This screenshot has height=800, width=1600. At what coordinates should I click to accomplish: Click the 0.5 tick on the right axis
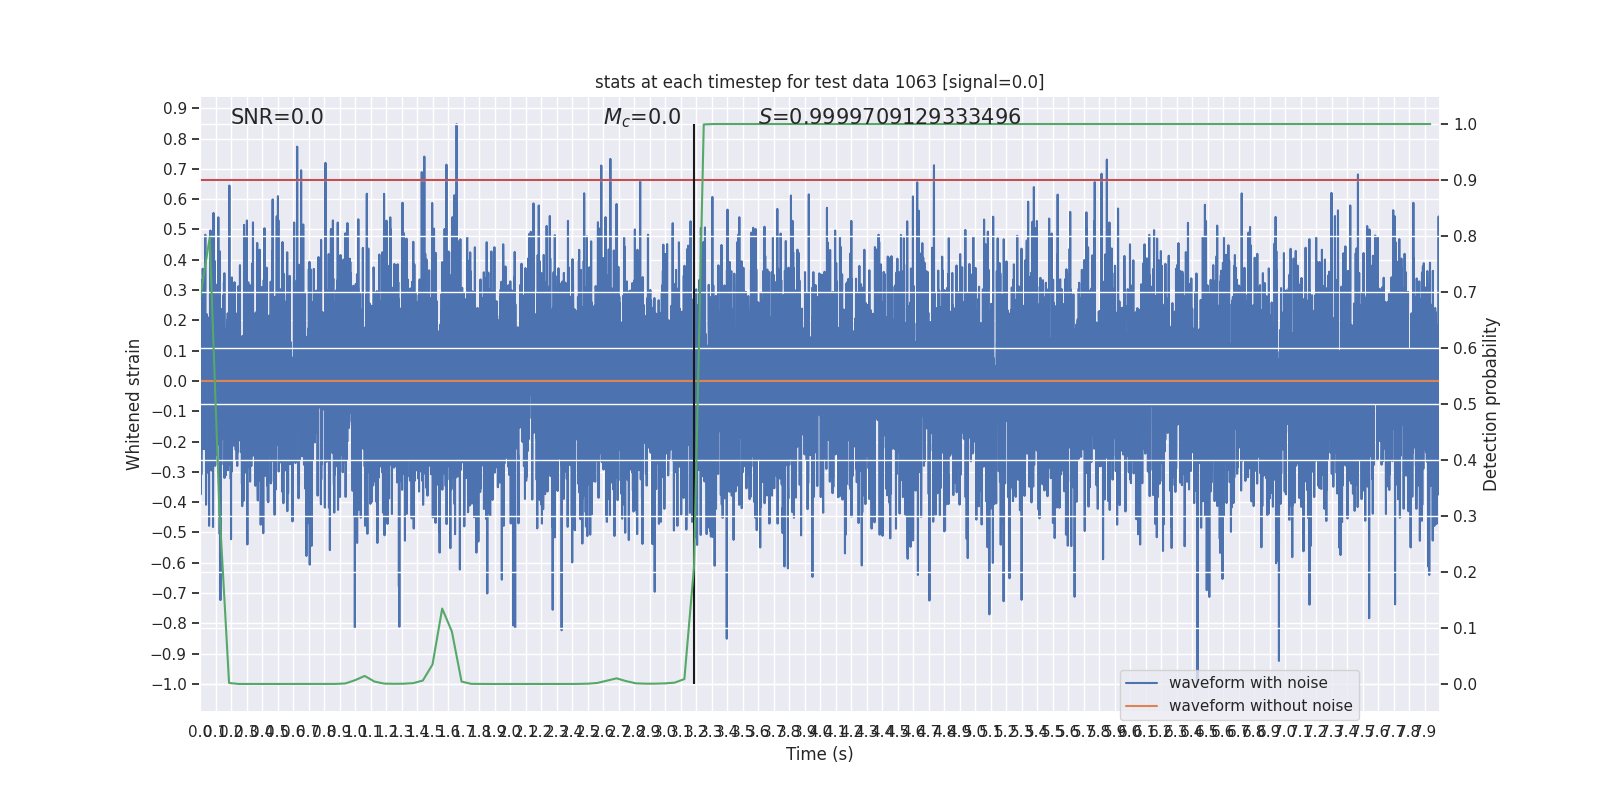(1465, 405)
